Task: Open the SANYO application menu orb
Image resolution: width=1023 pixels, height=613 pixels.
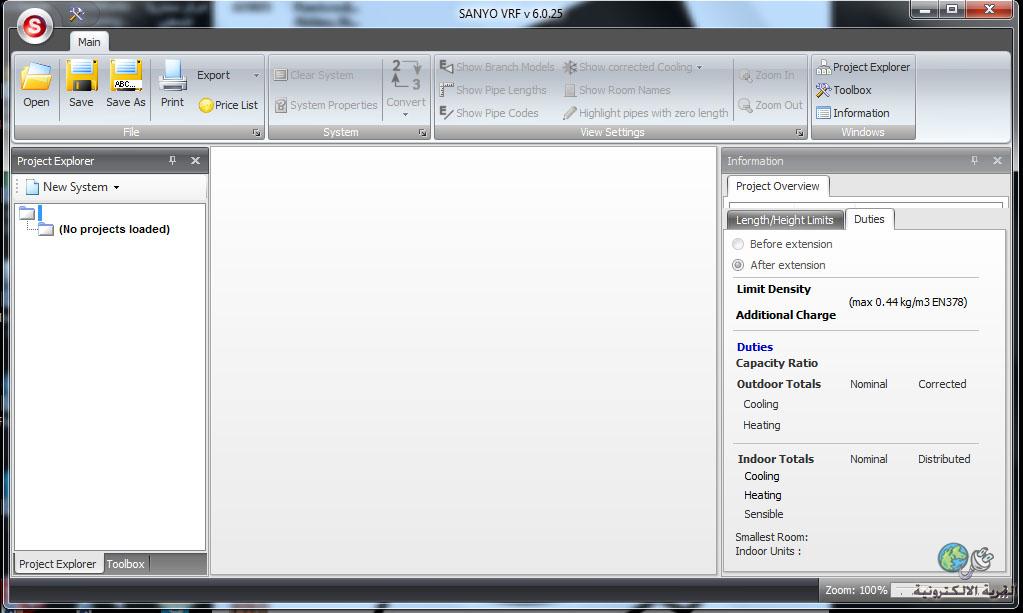Action: point(35,27)
